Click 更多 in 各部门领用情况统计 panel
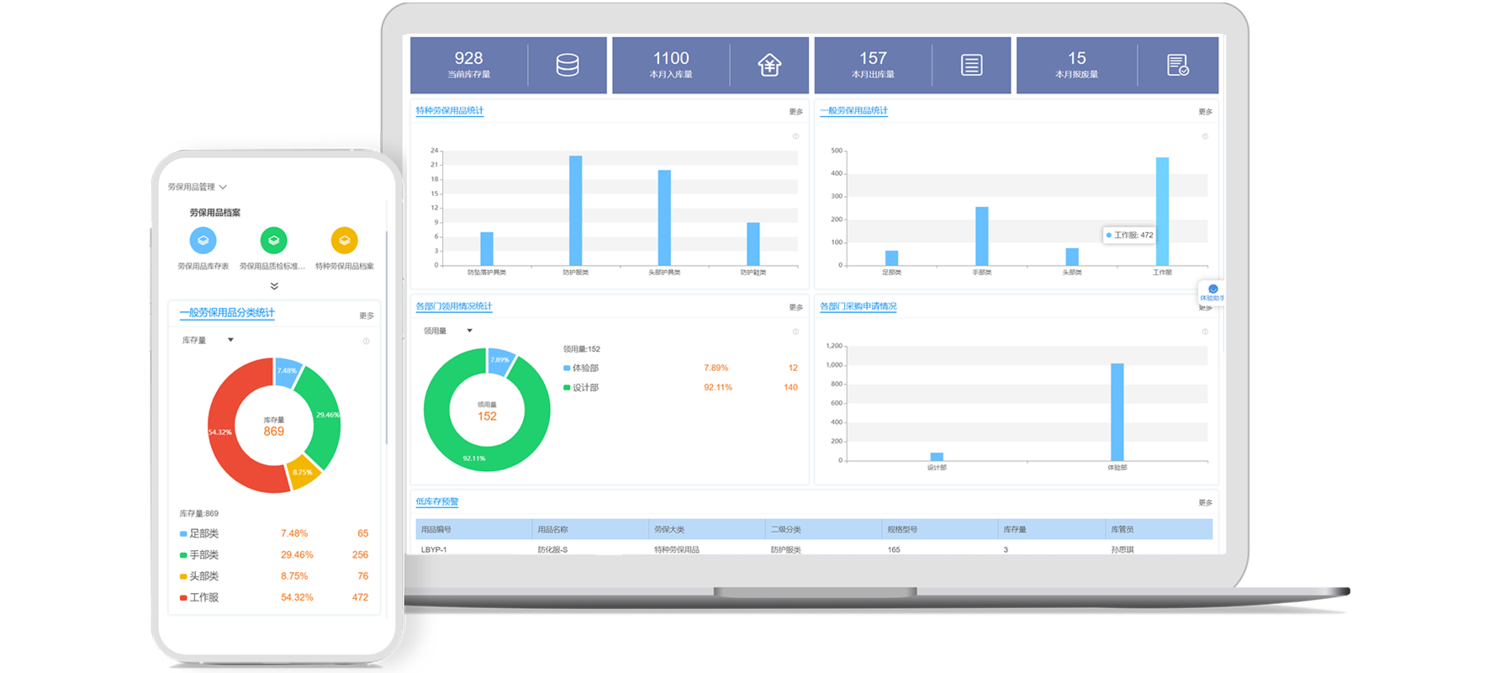Viewport: 1500px width, 673px height. [x=795, y=308]
